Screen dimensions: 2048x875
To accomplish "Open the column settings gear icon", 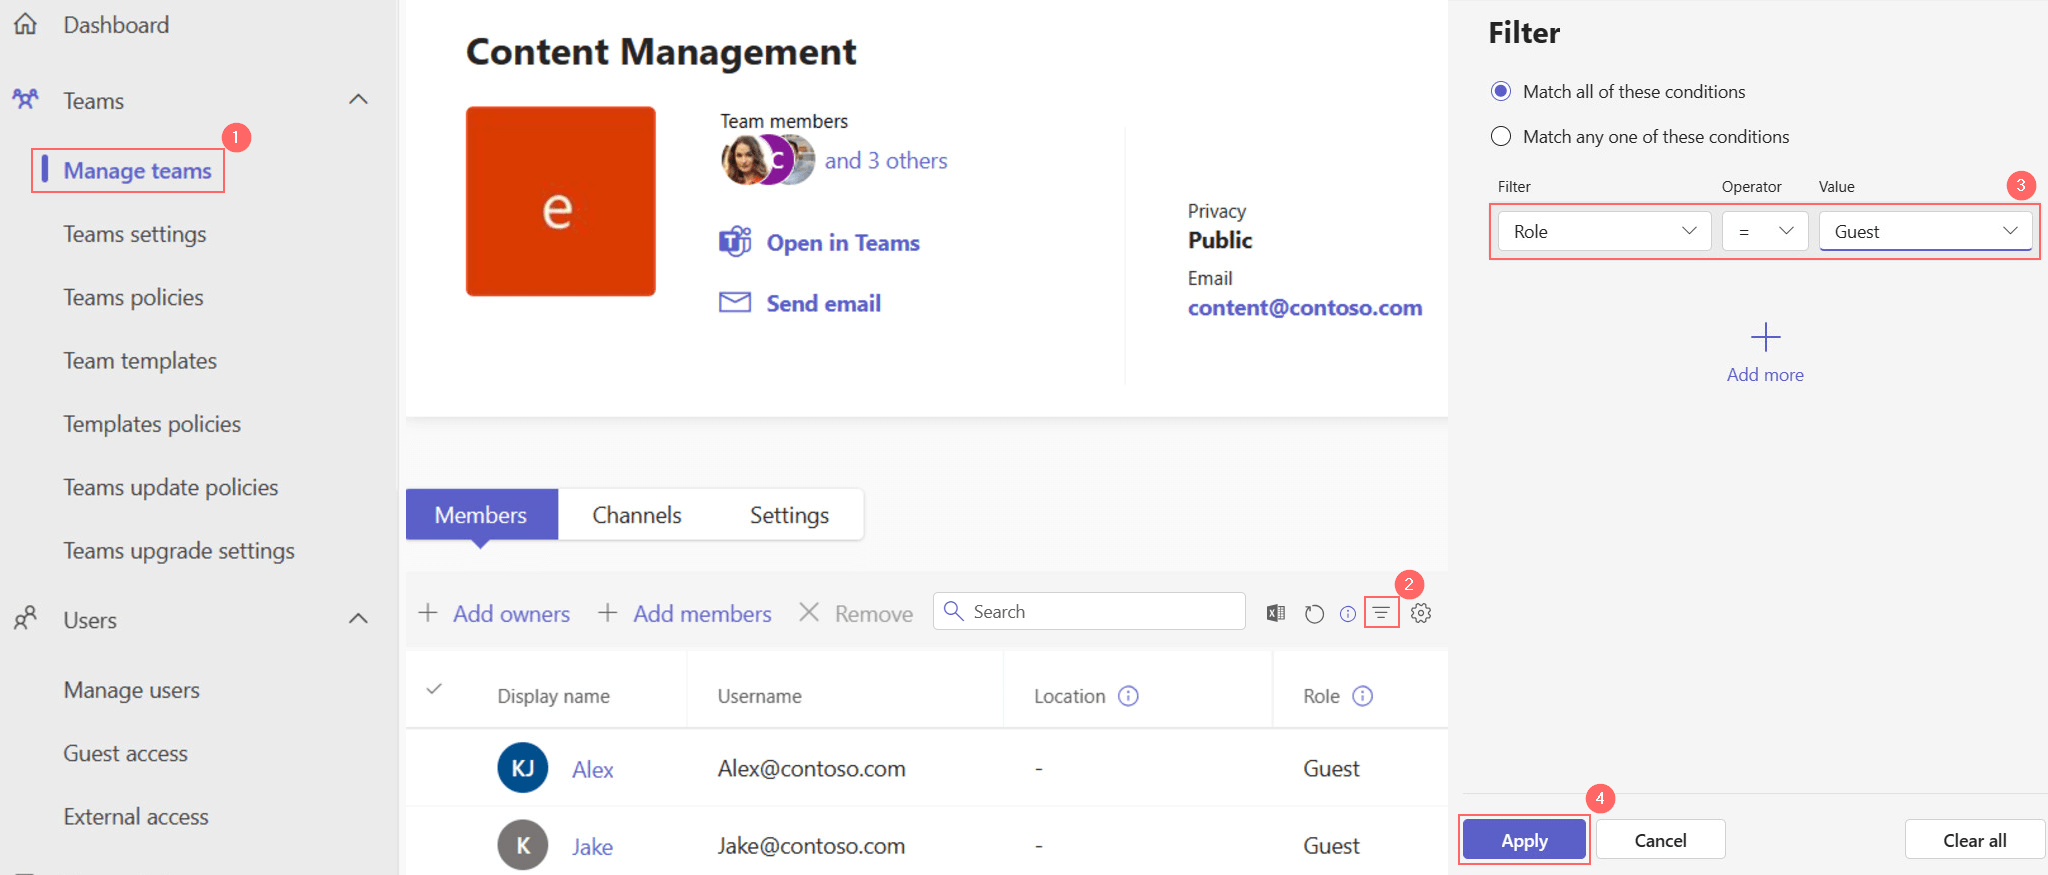I will [1421, 613].
